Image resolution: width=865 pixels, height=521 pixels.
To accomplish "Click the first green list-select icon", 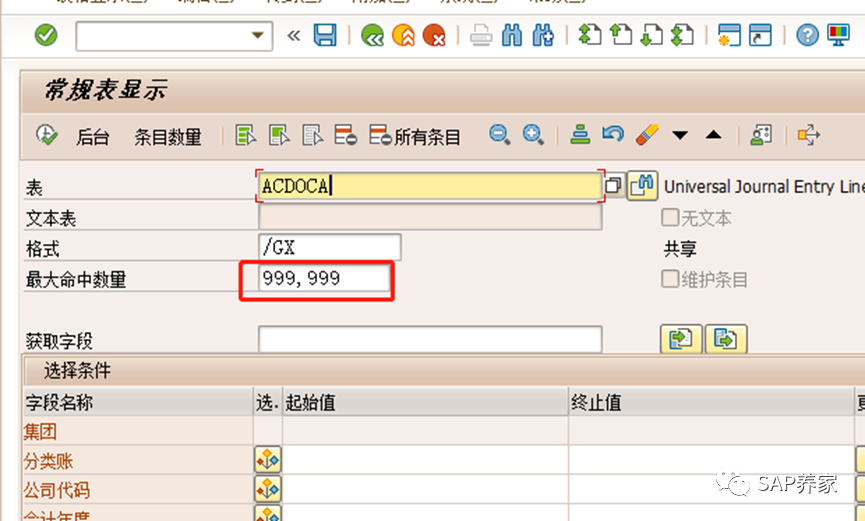I will (245, 135).
